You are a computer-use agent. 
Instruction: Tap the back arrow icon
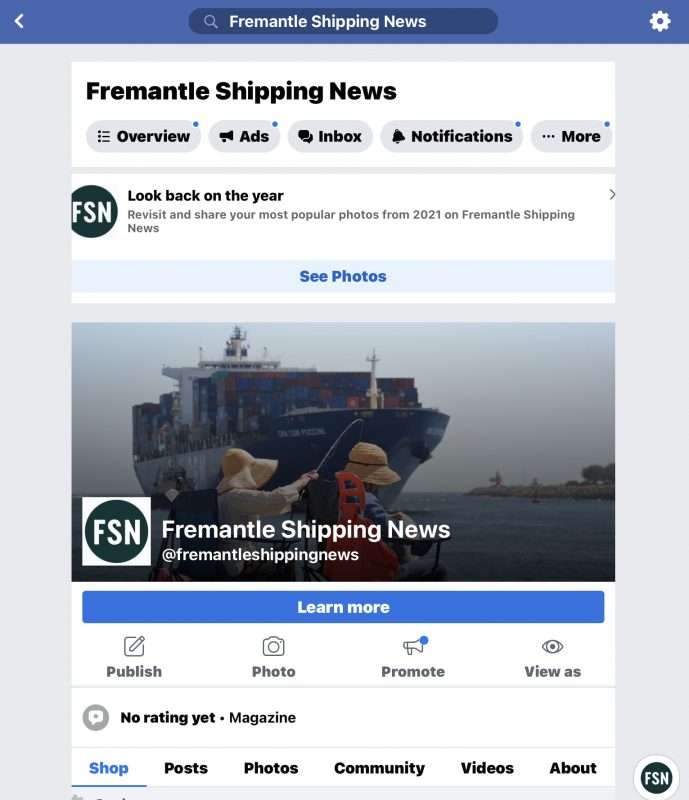click(x=19, y=21)
